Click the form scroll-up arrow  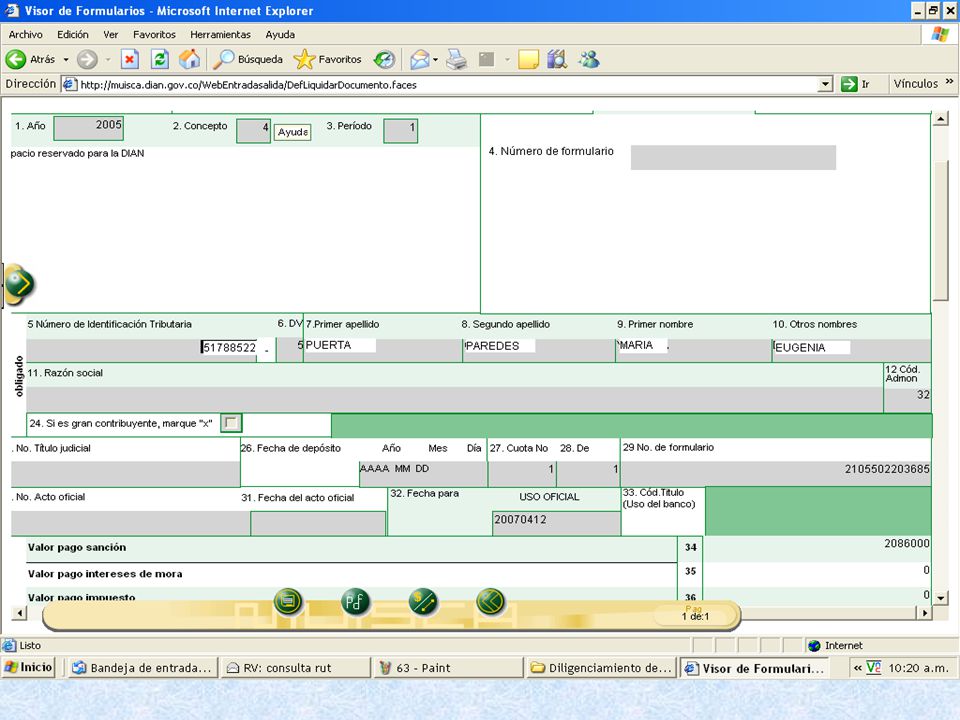pos(940,119)
